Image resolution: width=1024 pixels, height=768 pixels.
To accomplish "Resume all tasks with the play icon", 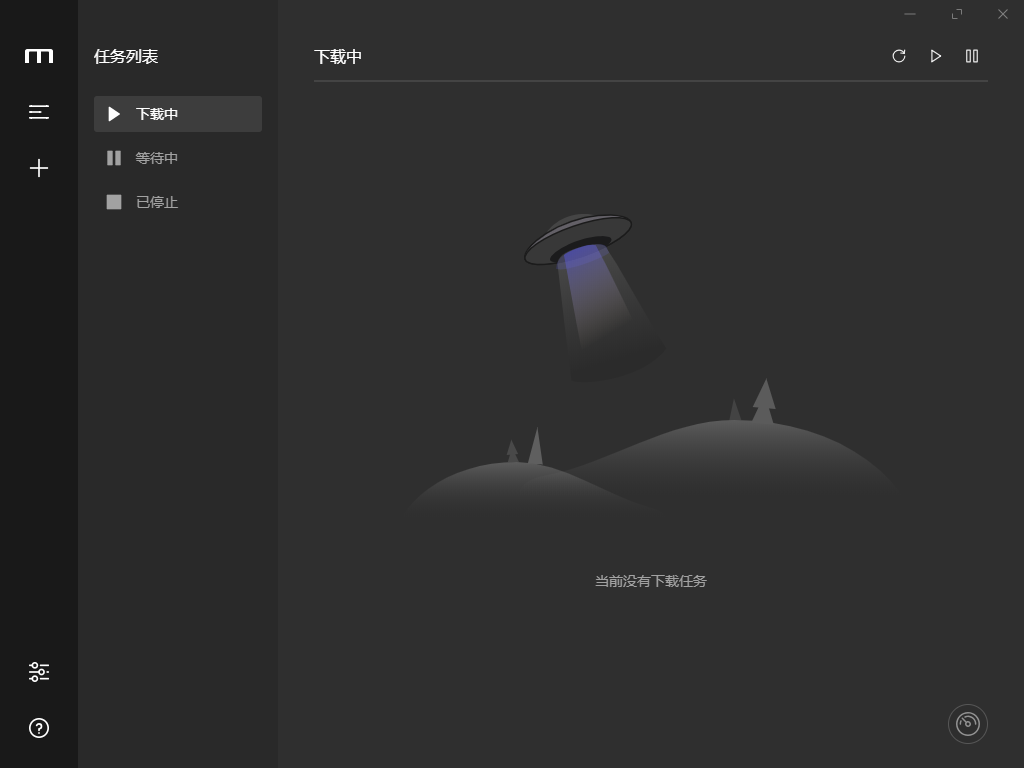I will pos(935,56).
